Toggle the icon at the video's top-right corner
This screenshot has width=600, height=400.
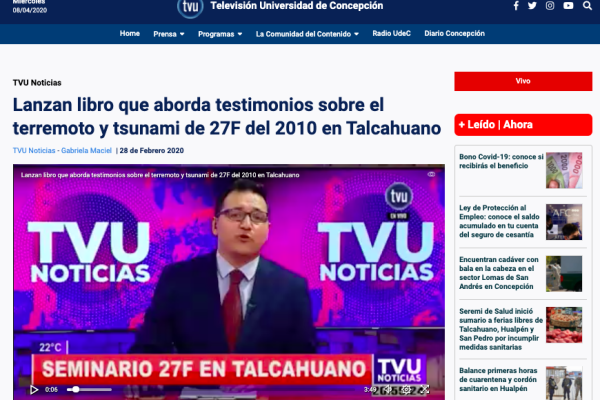pos(431,175)
